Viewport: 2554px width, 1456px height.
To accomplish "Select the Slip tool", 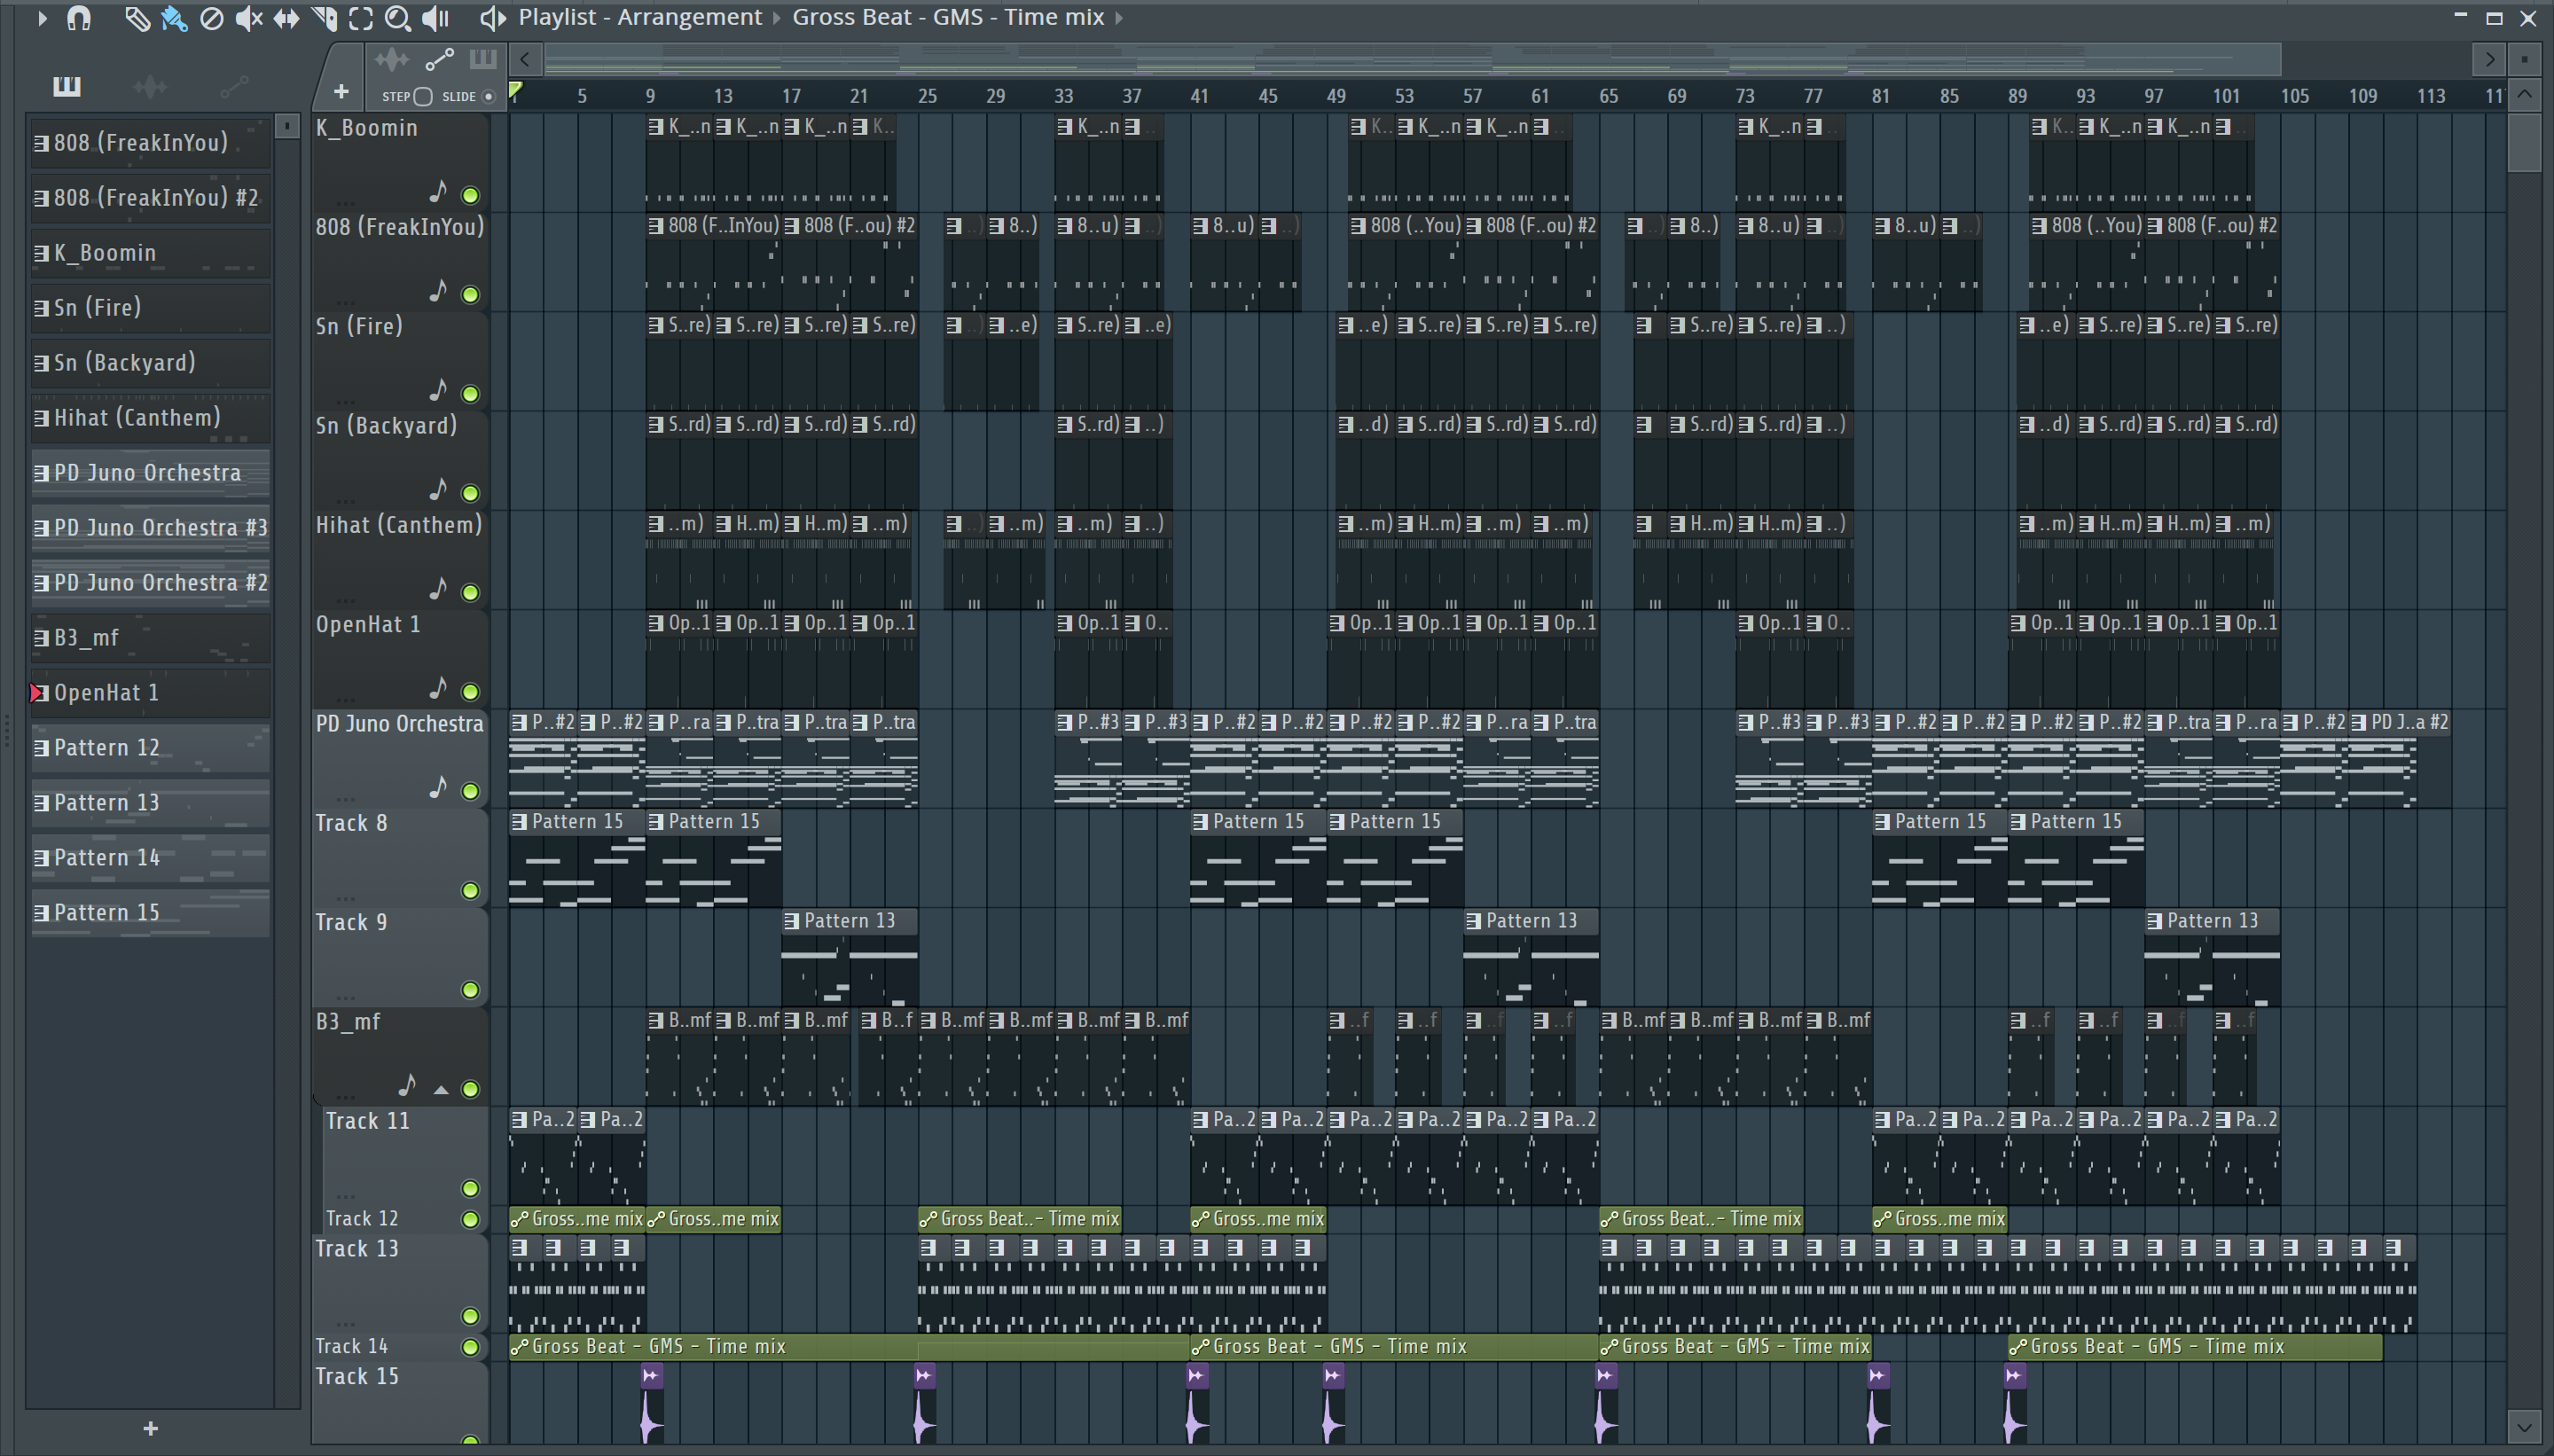I will point(286,18).
